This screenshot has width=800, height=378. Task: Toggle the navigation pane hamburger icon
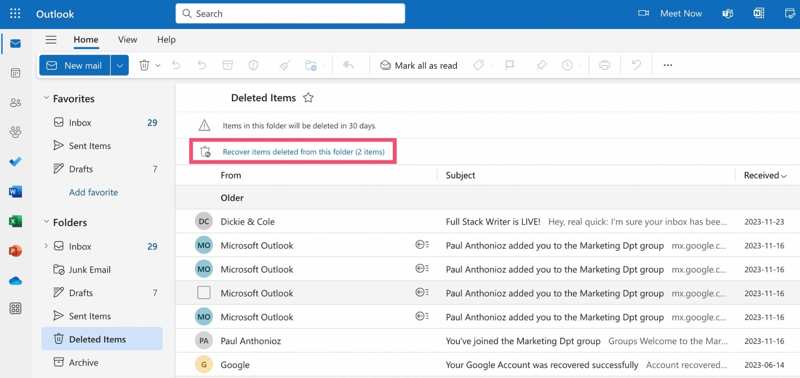tap(51, 40)
